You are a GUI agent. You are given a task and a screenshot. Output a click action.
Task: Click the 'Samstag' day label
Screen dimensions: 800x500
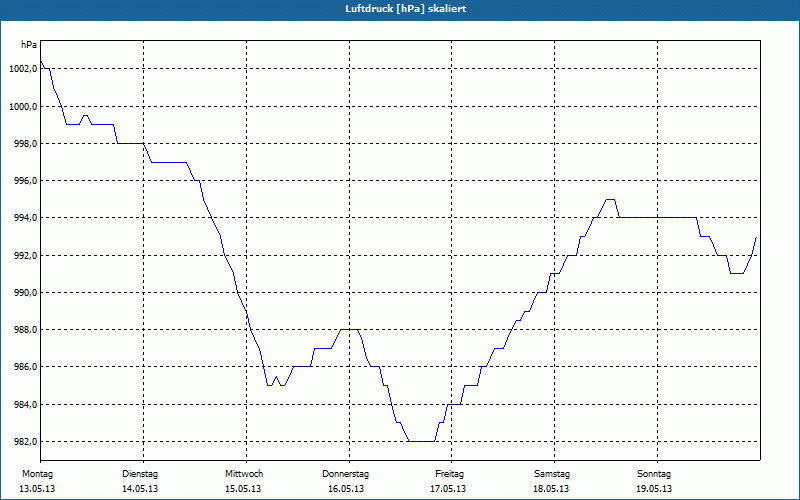click(552, 474)
